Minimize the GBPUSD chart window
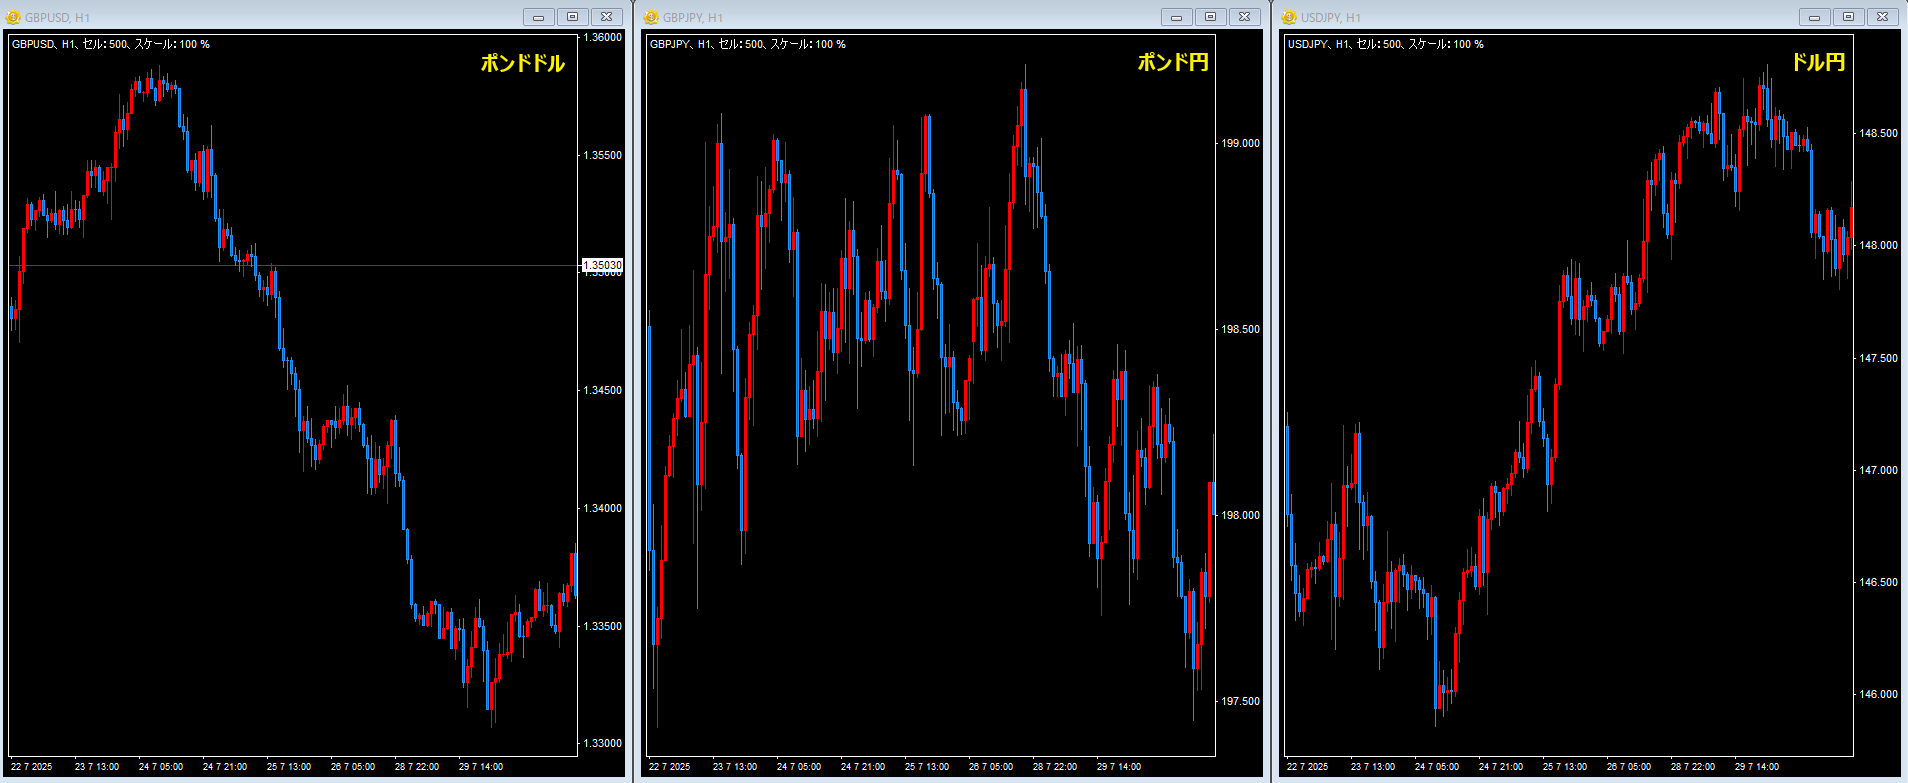This screenshot has height=783, width=1908. 538,17
